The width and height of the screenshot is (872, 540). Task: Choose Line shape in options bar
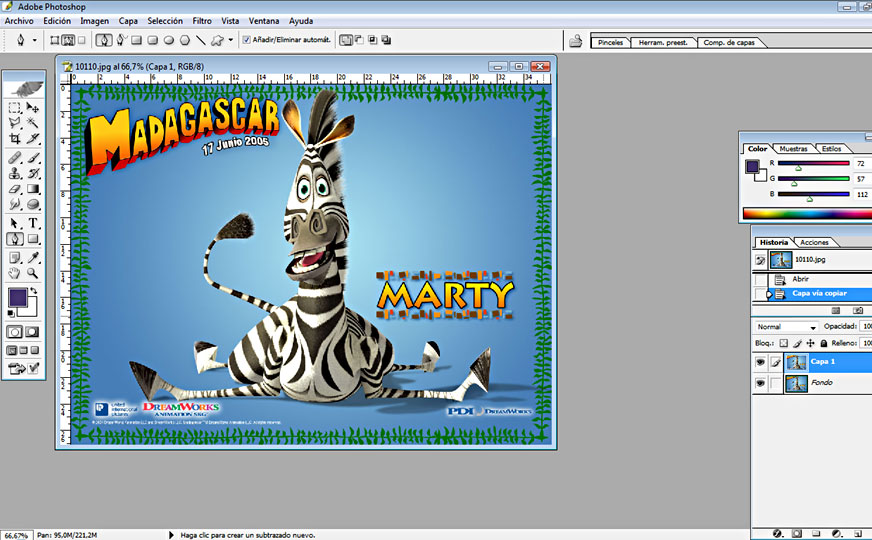[201, 40]
